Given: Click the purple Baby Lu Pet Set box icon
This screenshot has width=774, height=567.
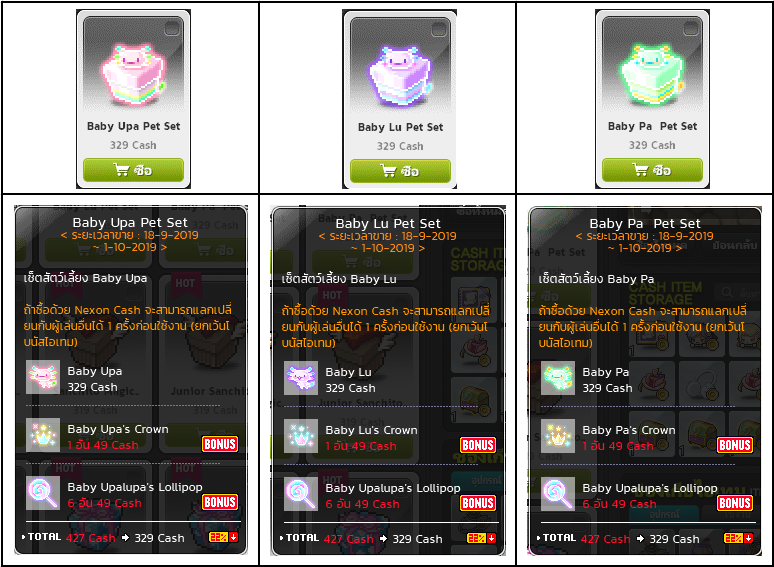Looking at the screenshot, I should 400,76.
